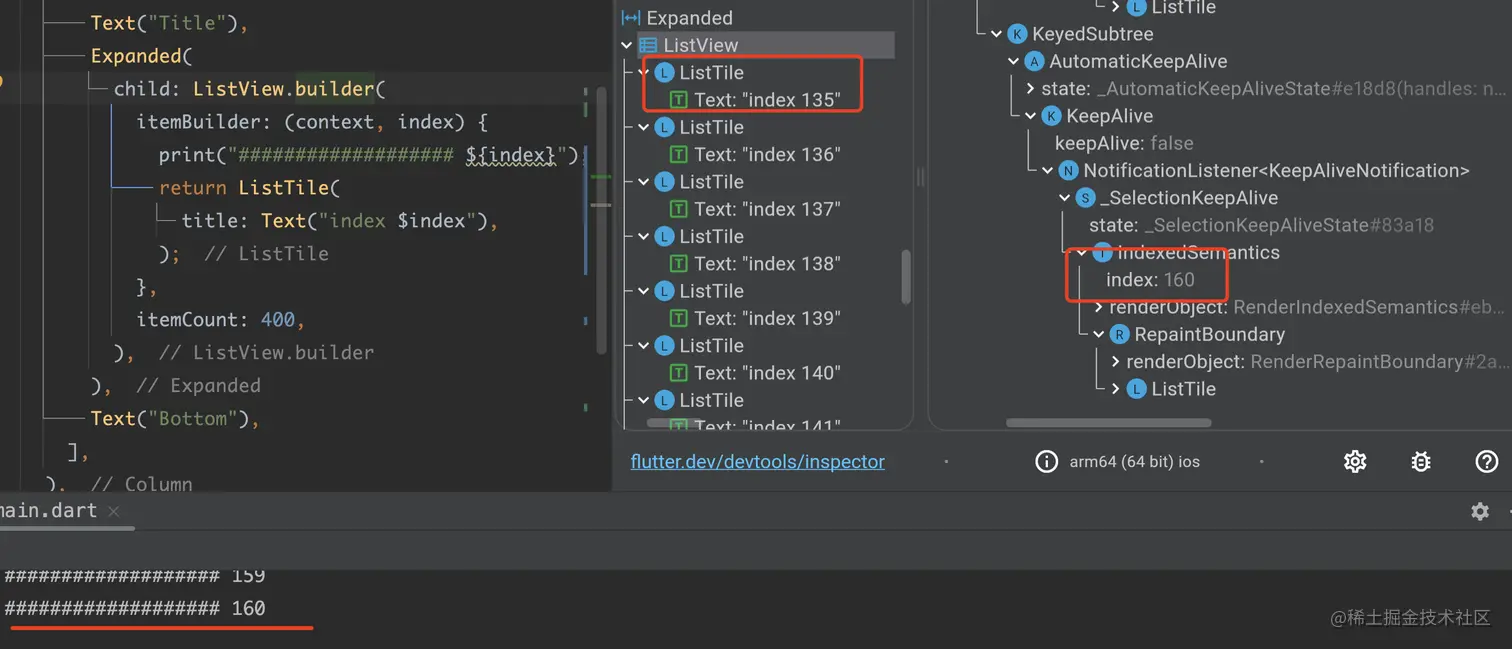Collapse the KeepAlive node chevron
This screenshot has height=649, width=1512.
coord(1031,116)
